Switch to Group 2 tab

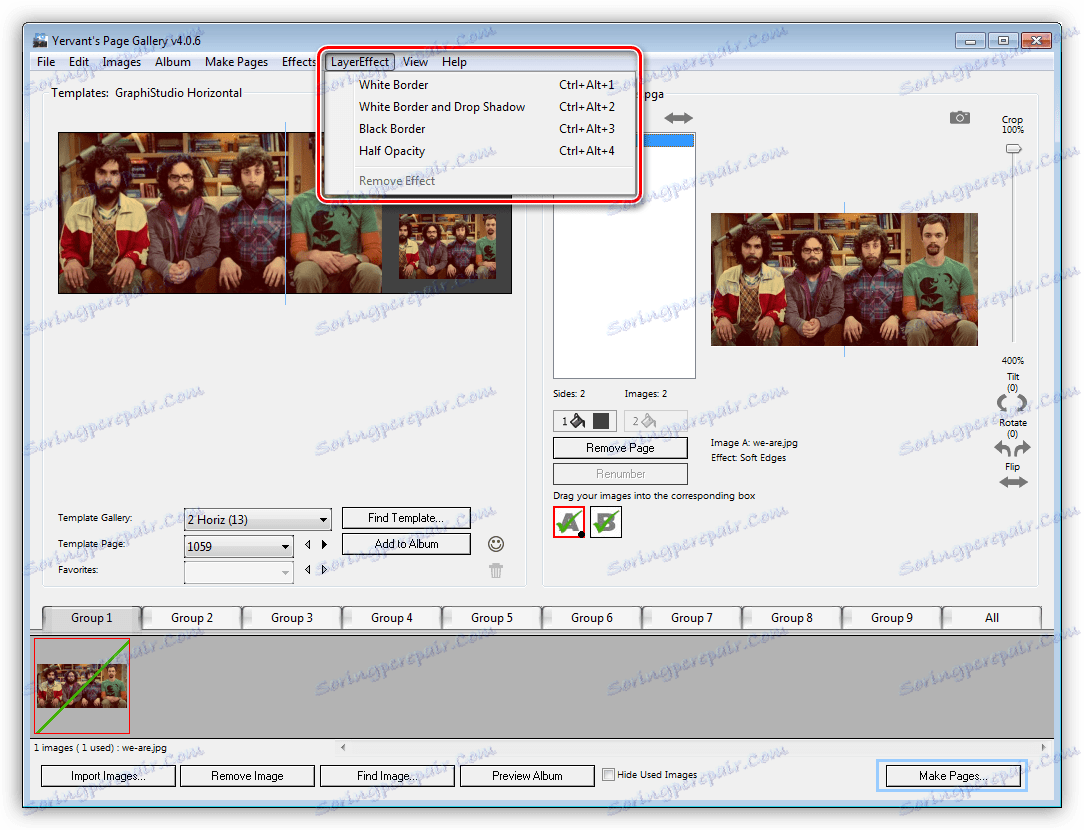coord(191,618)
